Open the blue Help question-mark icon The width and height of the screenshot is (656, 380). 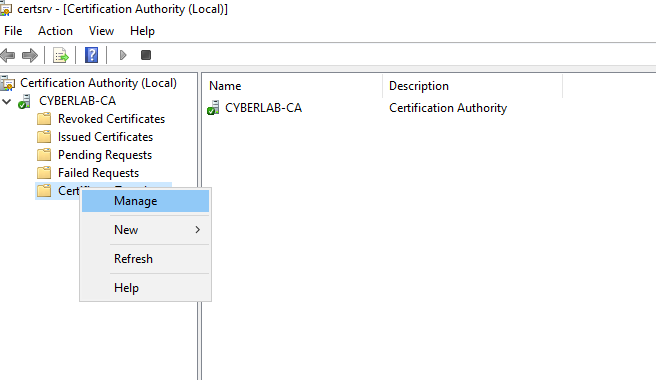pyautogui.click(x=92, y=55)
